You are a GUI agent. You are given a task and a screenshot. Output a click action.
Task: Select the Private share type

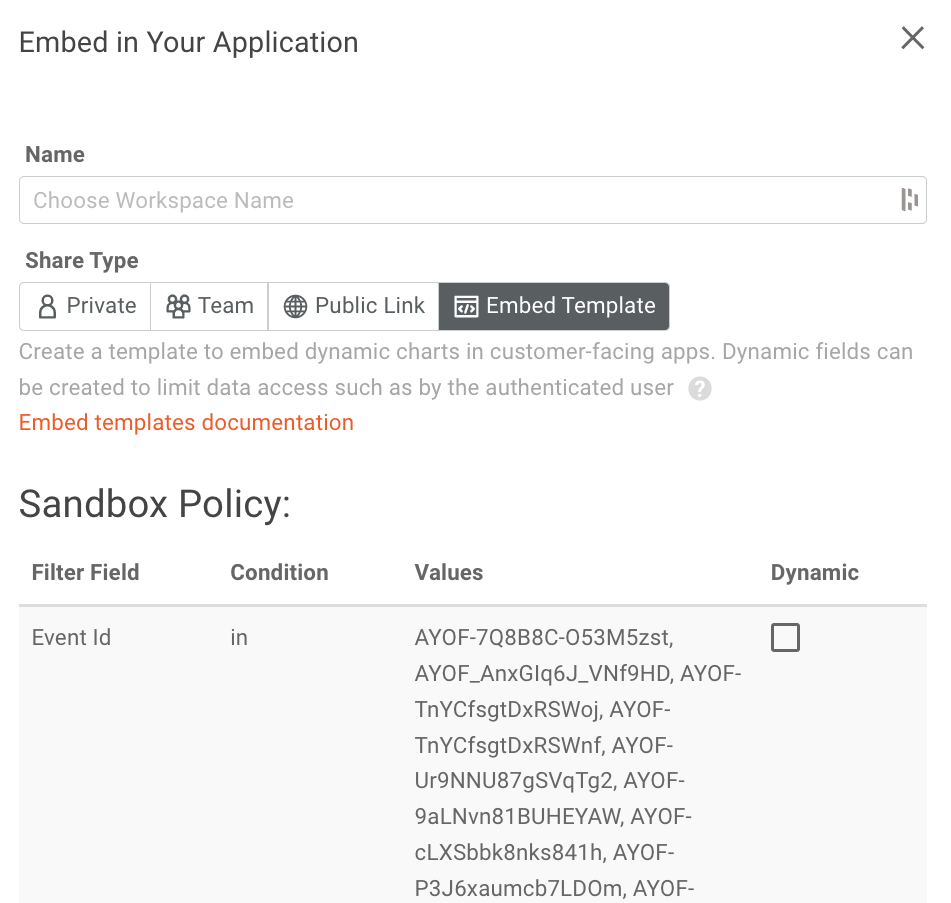[x=84, y=306]
